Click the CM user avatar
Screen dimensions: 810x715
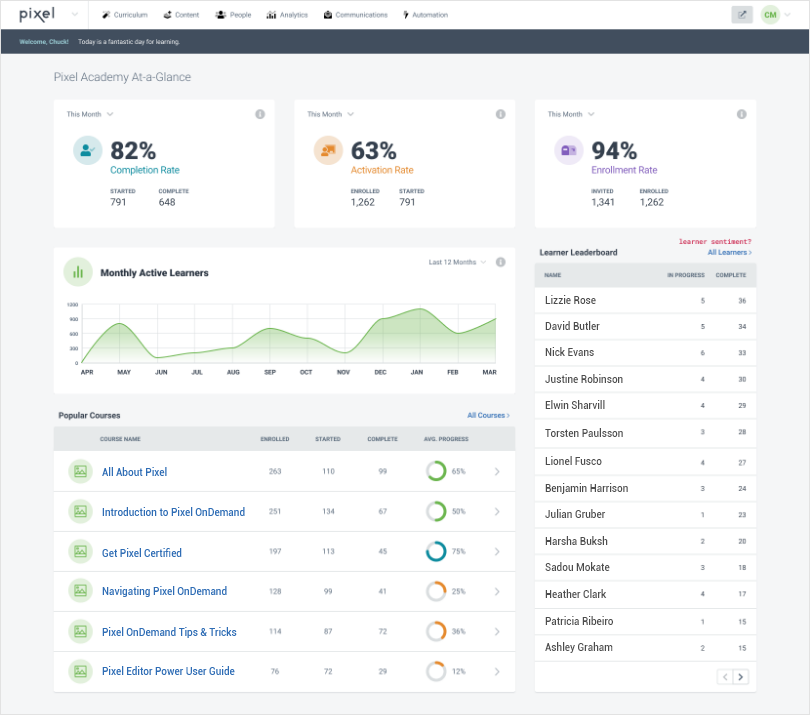coord(770,15)
